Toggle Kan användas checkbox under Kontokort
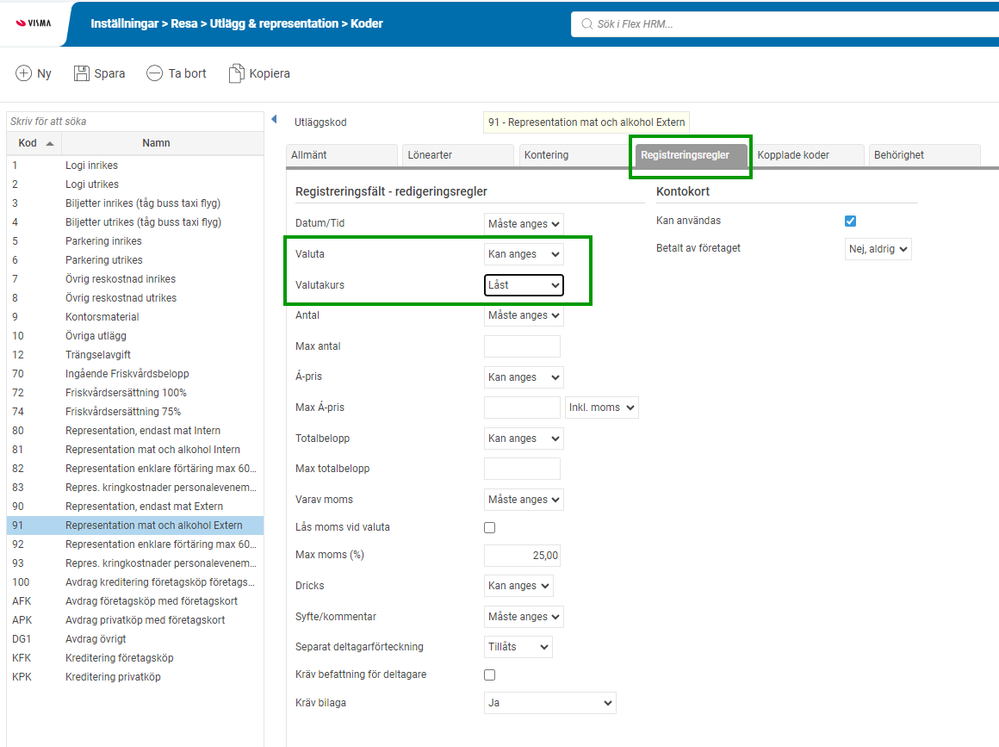 tap(850, 221)
